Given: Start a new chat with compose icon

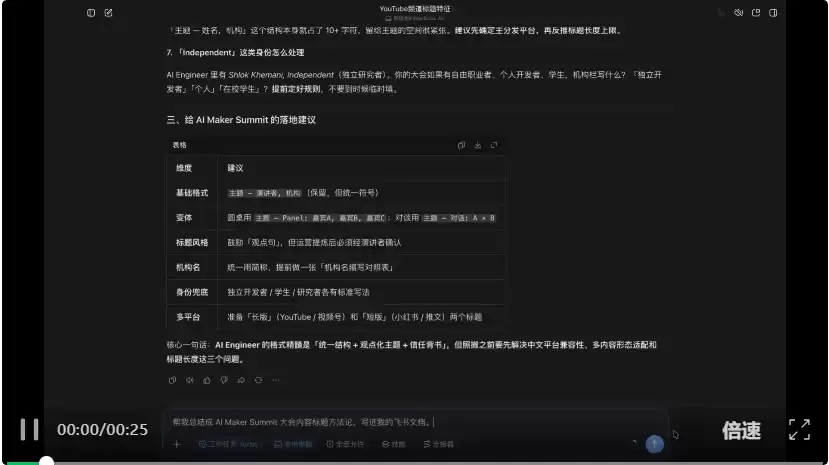Looking at the screenshot, I should pyautogui.click(x=108, y=13).
